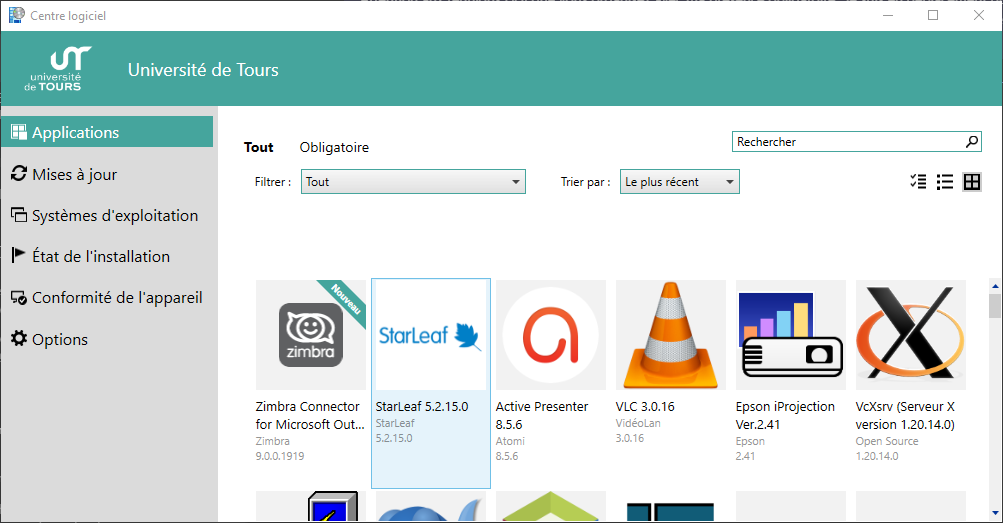This screenshot has width=1003, height=523.
Task: Minimize the Centre logiciel window
Action: [888, 15]
